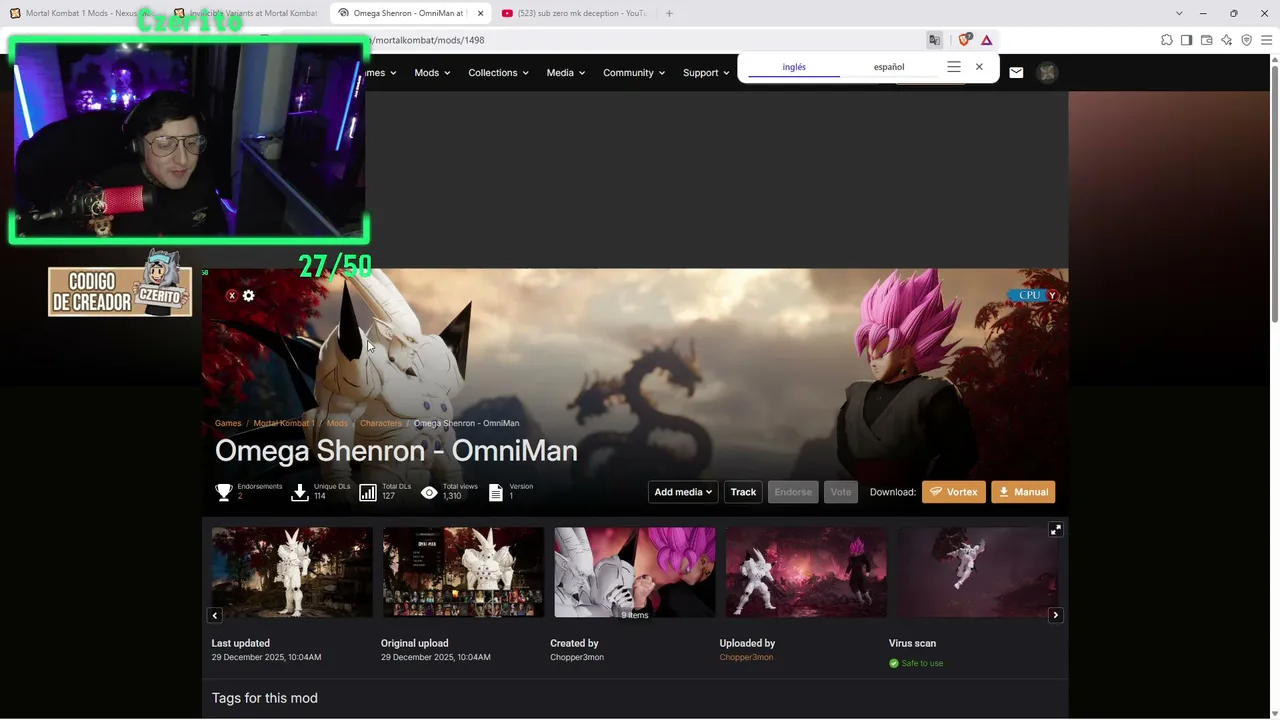Viewport: 1280px width, 720px height.
Task: Expand the Media navigation dropdown
Action: (x=566, y=73)
